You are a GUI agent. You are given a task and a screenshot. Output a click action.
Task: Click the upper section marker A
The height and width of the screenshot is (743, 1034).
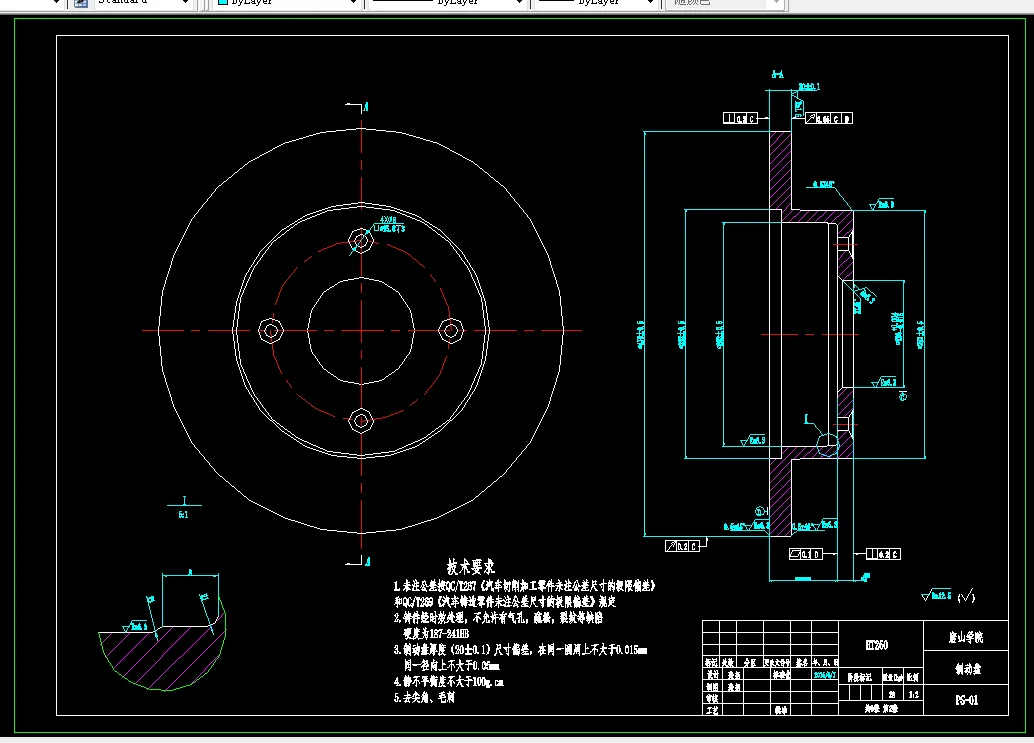coord(366,106)
